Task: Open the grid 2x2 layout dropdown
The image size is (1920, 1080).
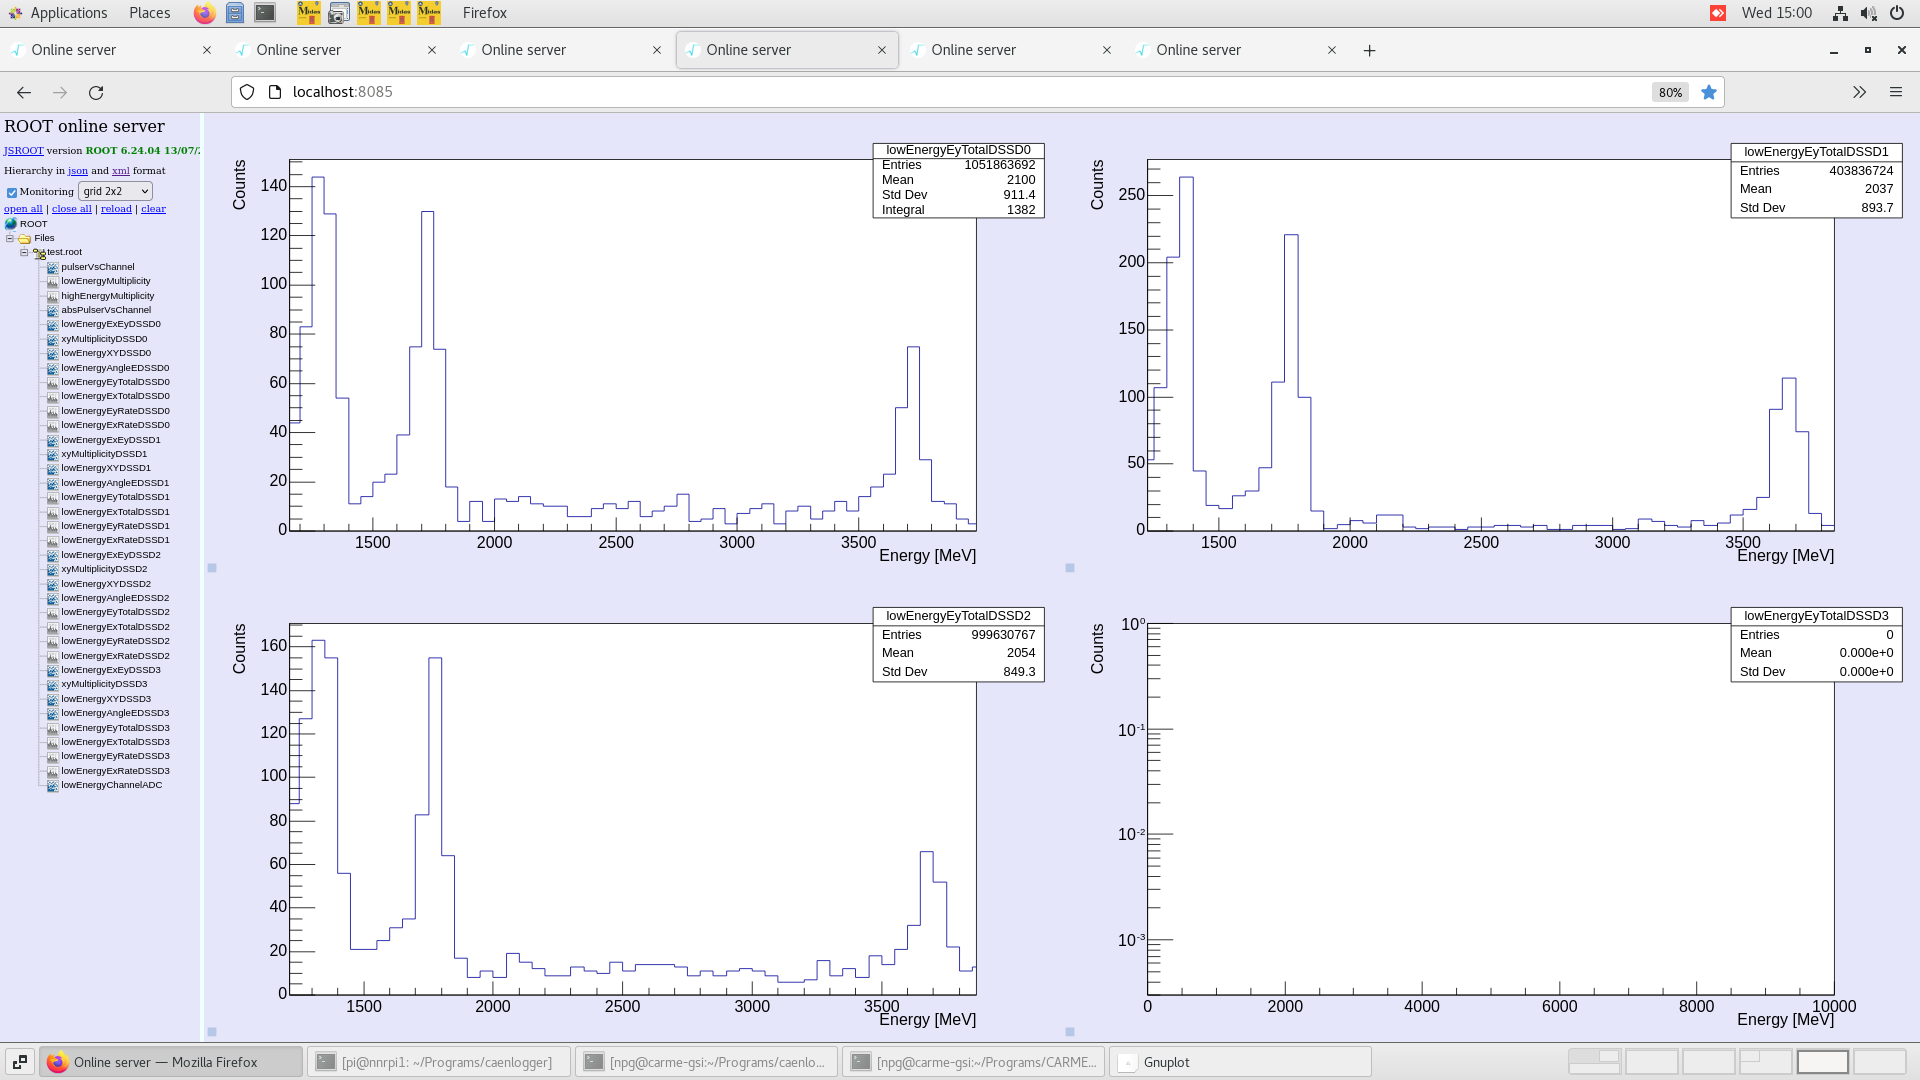Action: 115,191
